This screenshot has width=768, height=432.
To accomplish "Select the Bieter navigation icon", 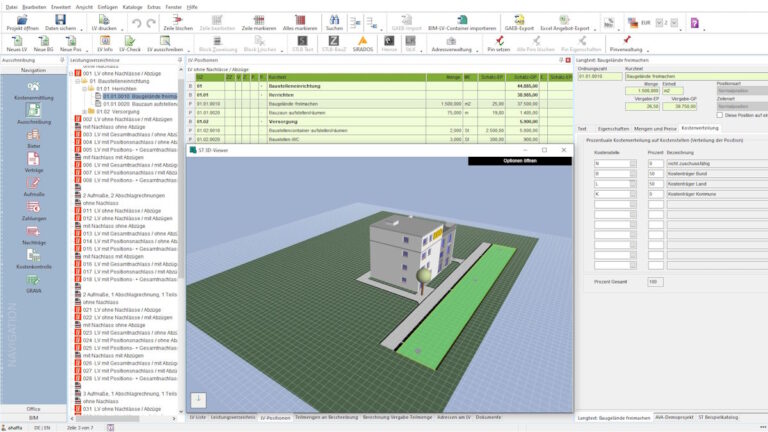I will click(x=33, y=148).
